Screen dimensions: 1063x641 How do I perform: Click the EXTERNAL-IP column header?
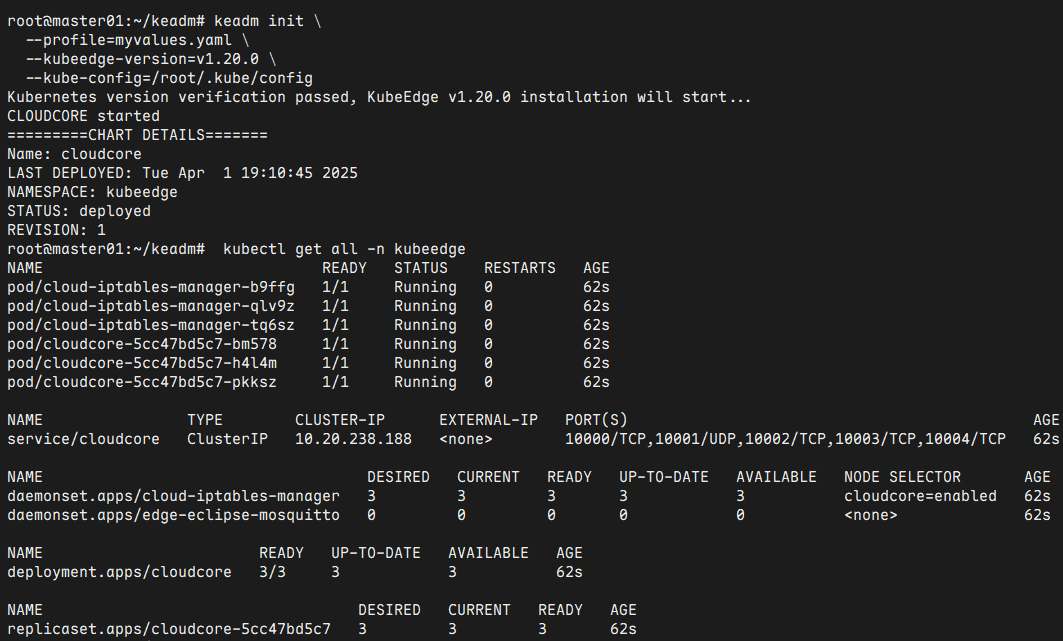click(x=488, y=420)
